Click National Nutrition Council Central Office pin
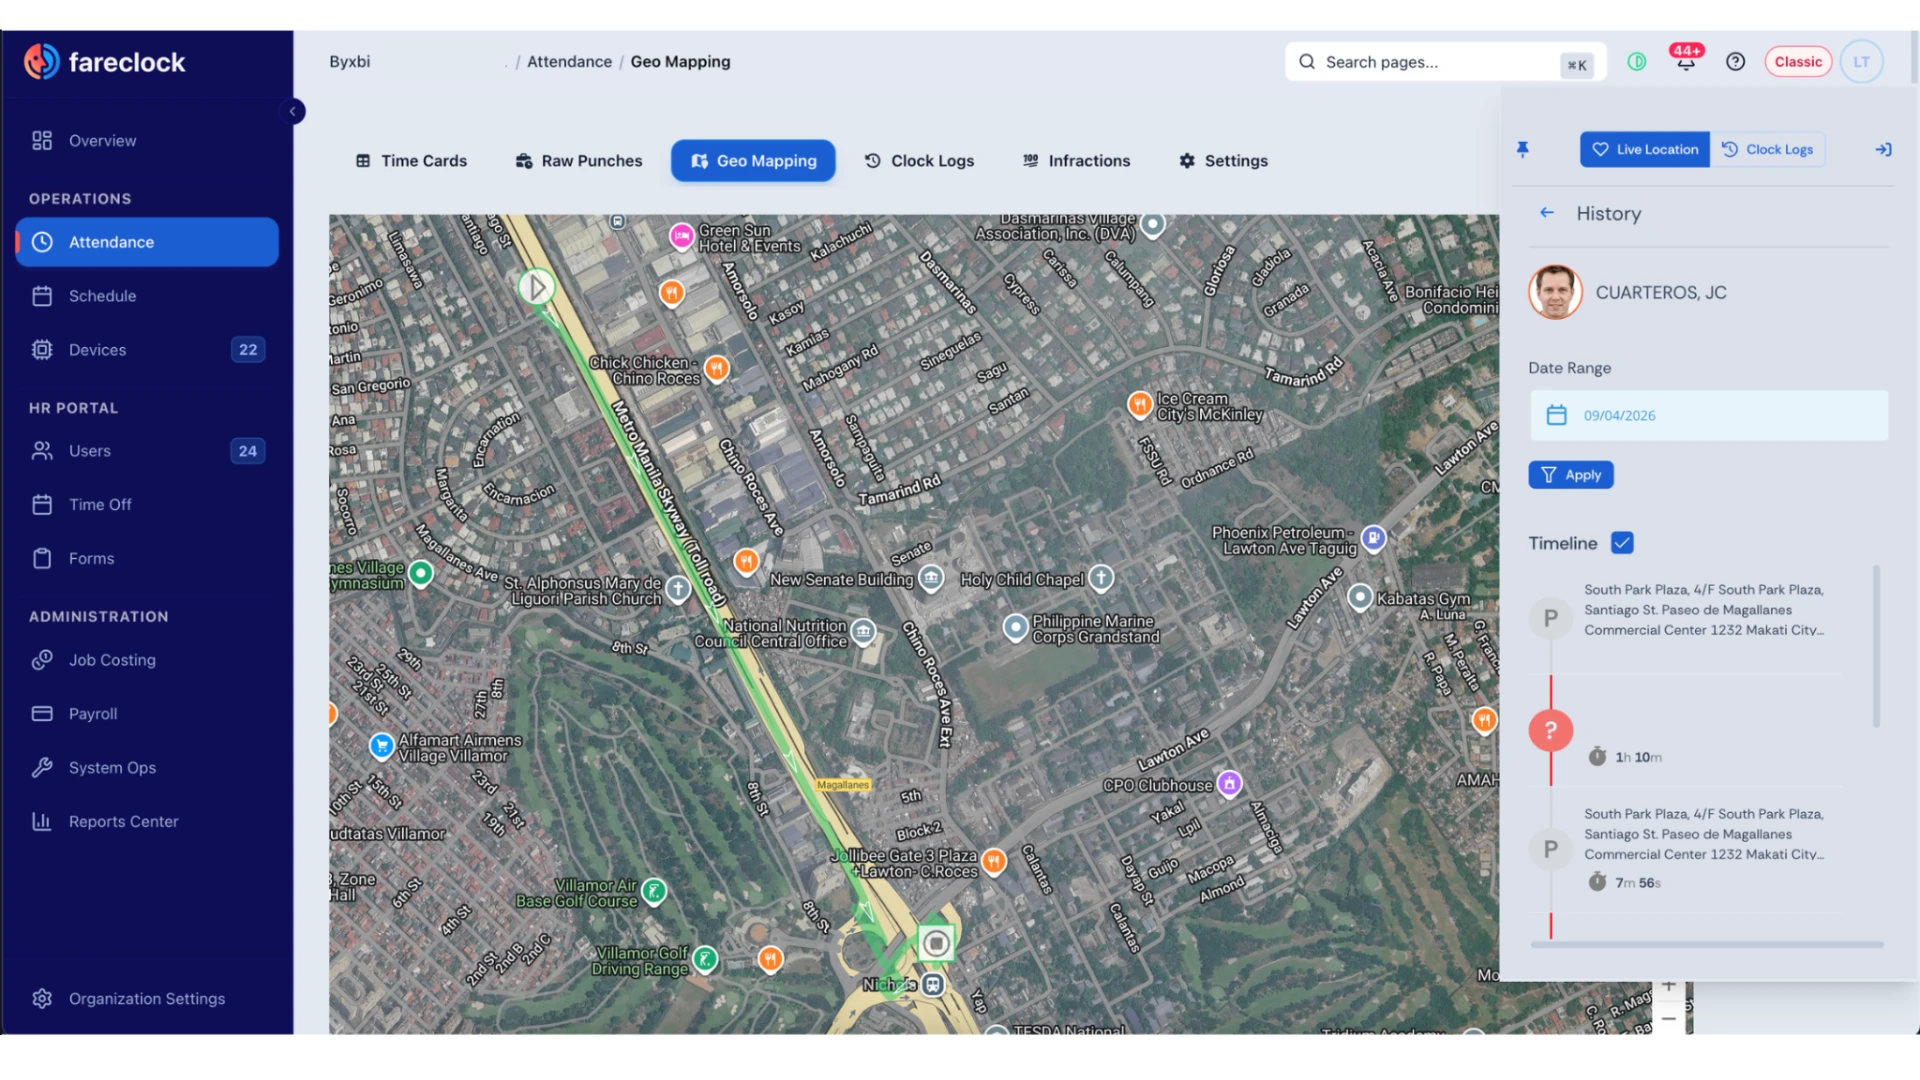Screen dimensions: 1920x1080 (863, 631)
